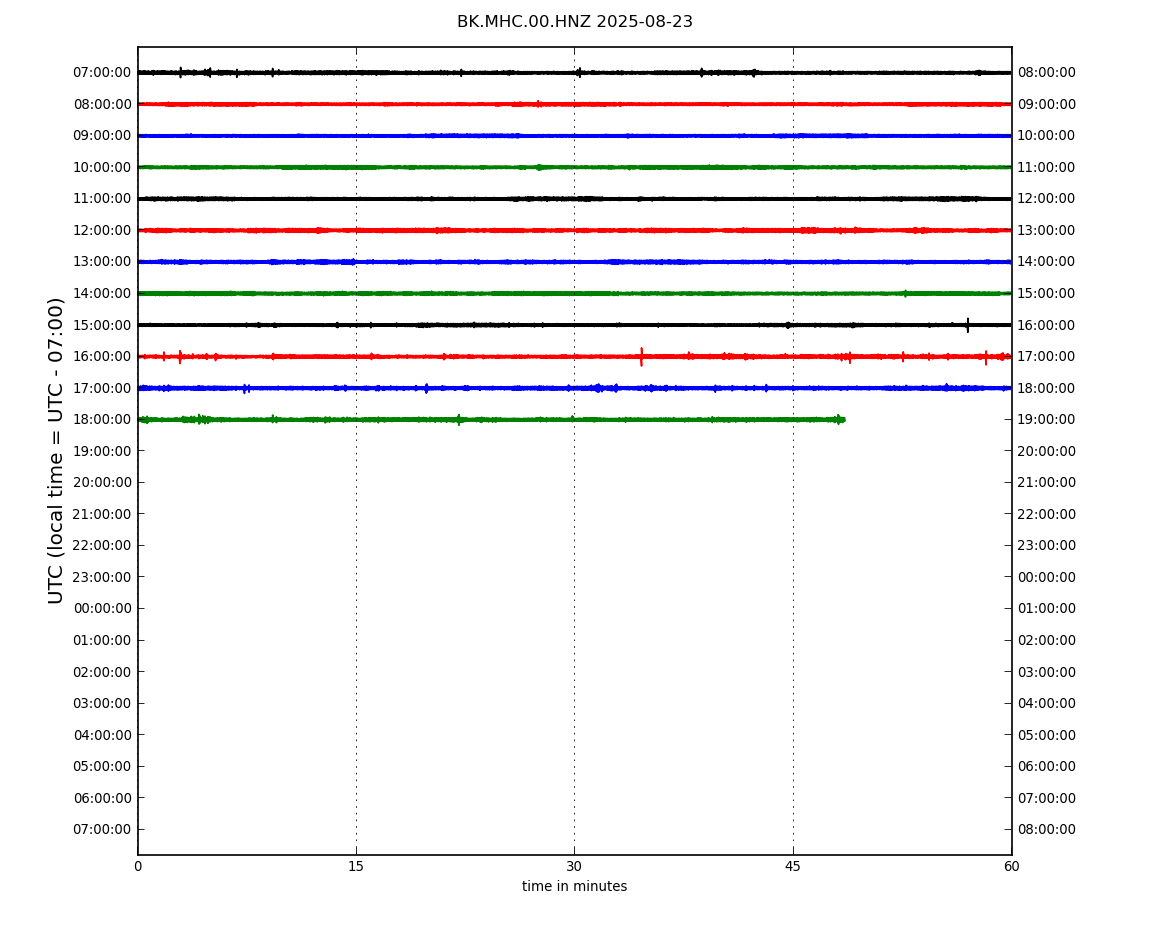Click left-axis label 21:00:00
The width and height of the screenshot is (1150, 950).
click(x=102, y=514)
